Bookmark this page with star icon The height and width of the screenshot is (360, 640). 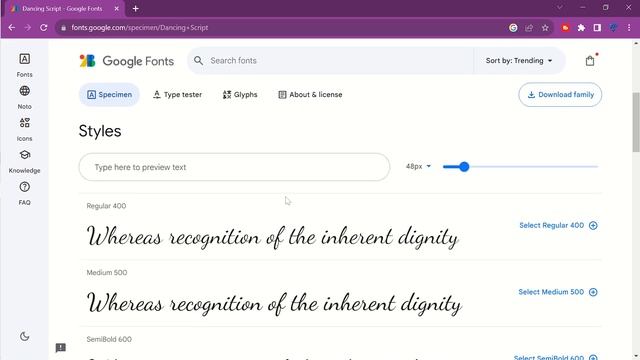coord(545,28)
